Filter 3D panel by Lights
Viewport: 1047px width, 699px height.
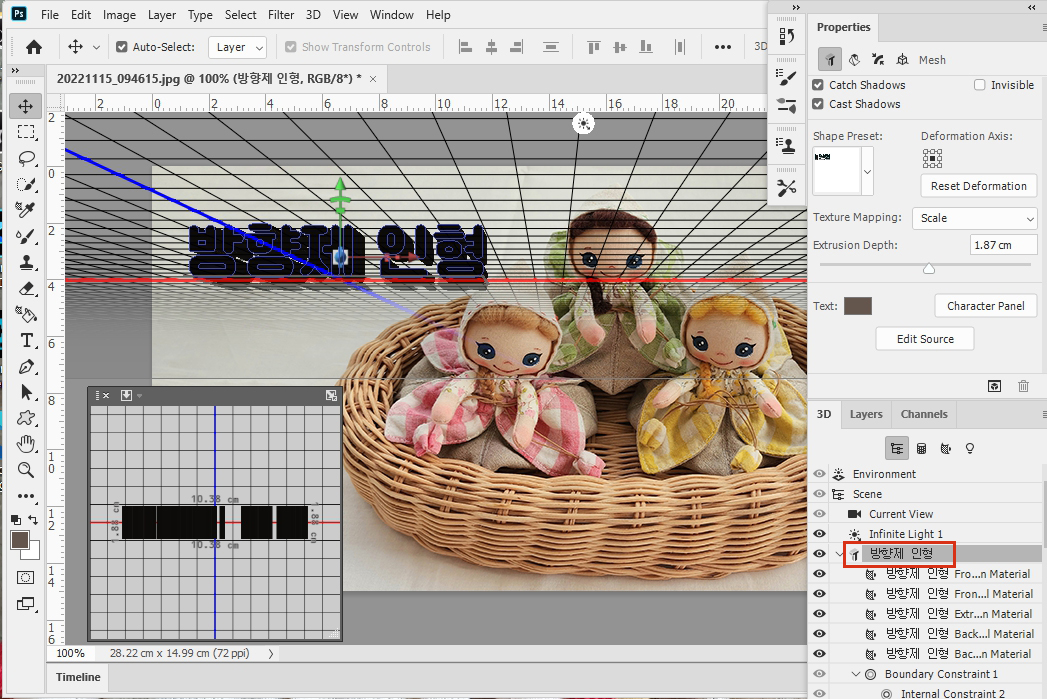[x=970, y=449]
